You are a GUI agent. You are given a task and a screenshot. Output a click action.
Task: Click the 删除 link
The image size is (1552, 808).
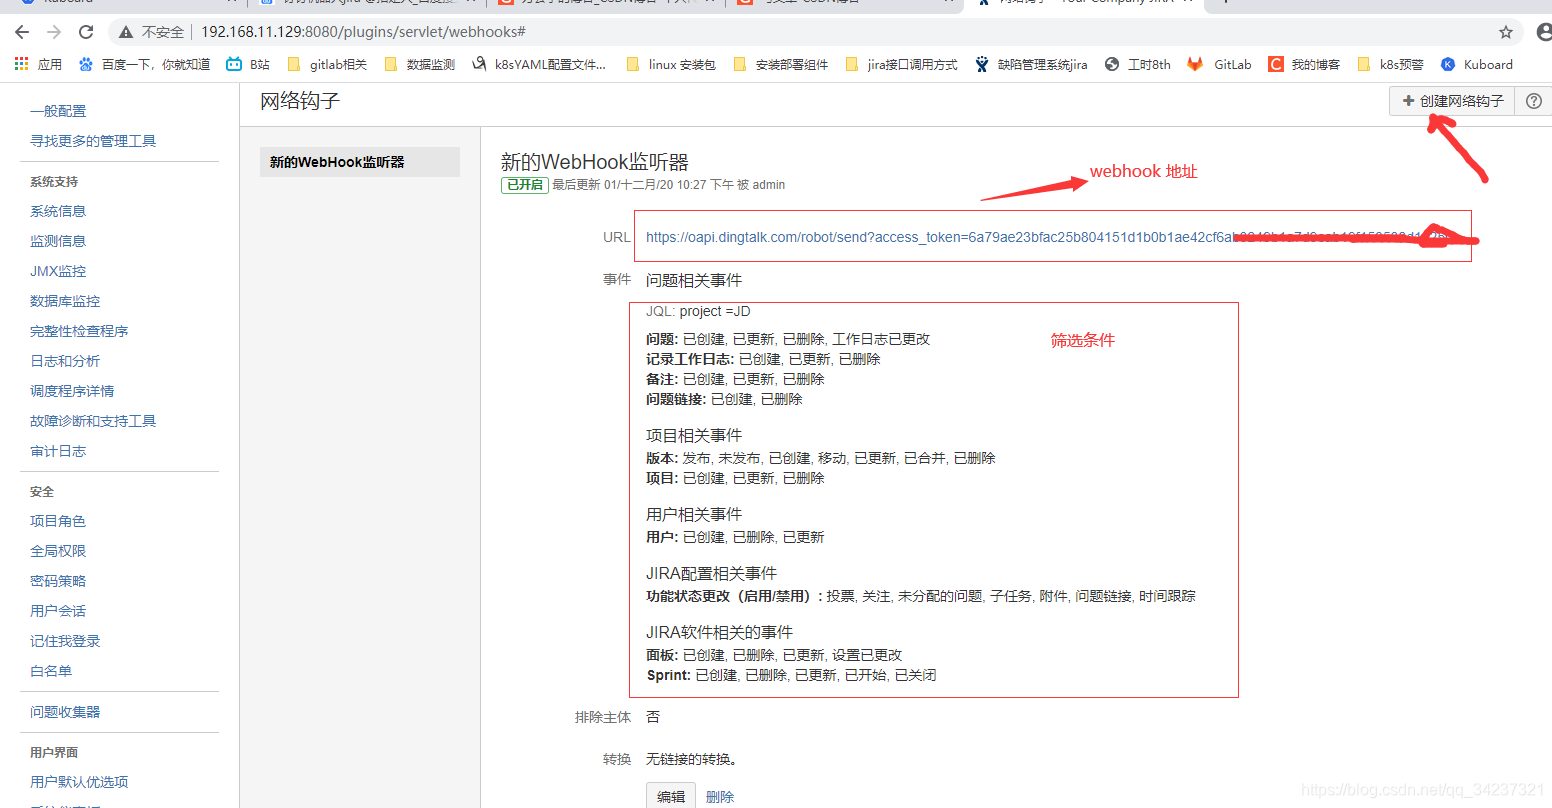click(720, 797)
